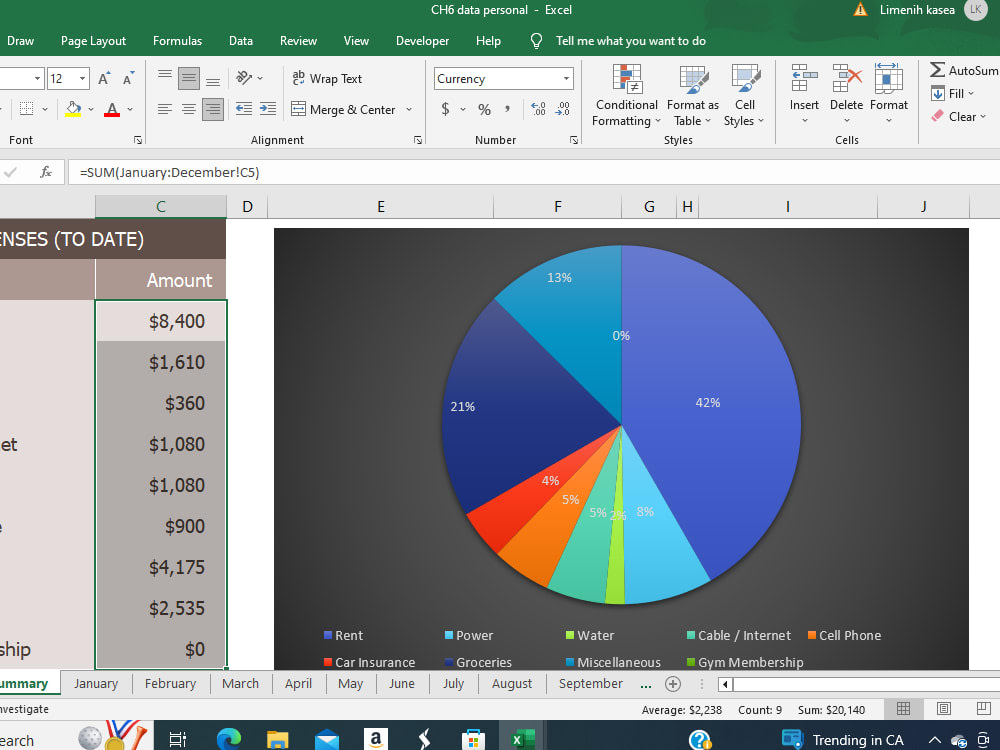
Task: Apply comma style
Action: pyautogui.click(x=507, y=109)
